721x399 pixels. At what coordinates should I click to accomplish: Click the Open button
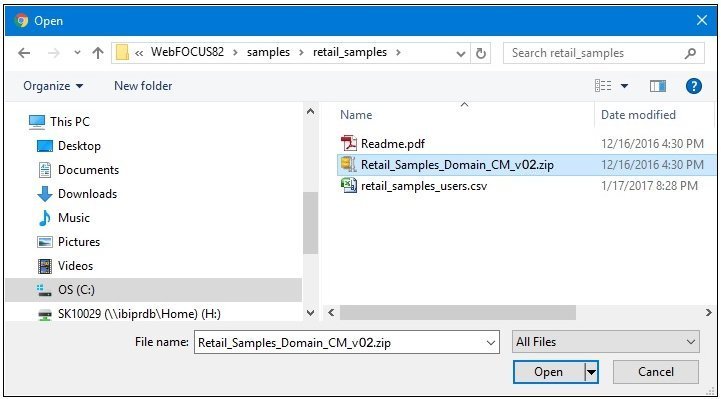[548, 372]
